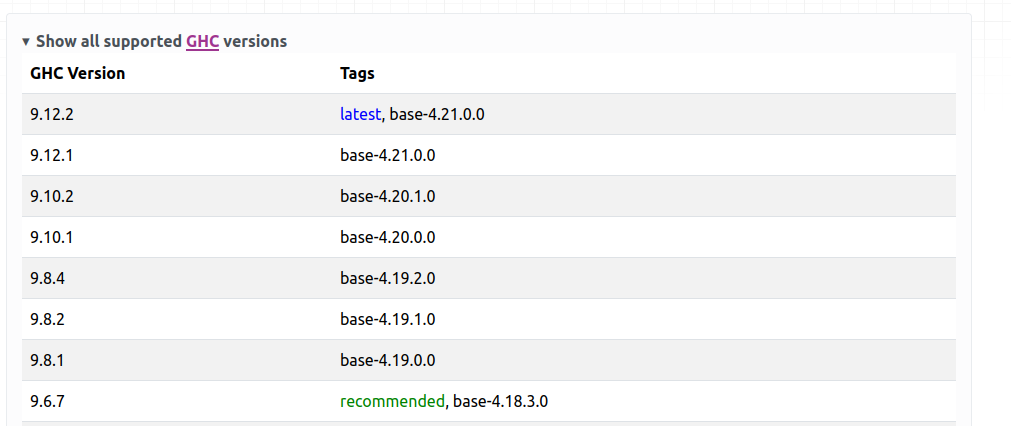Select the Tags column header
Screen dimensions: 1011x426
[x=357, y=73]
